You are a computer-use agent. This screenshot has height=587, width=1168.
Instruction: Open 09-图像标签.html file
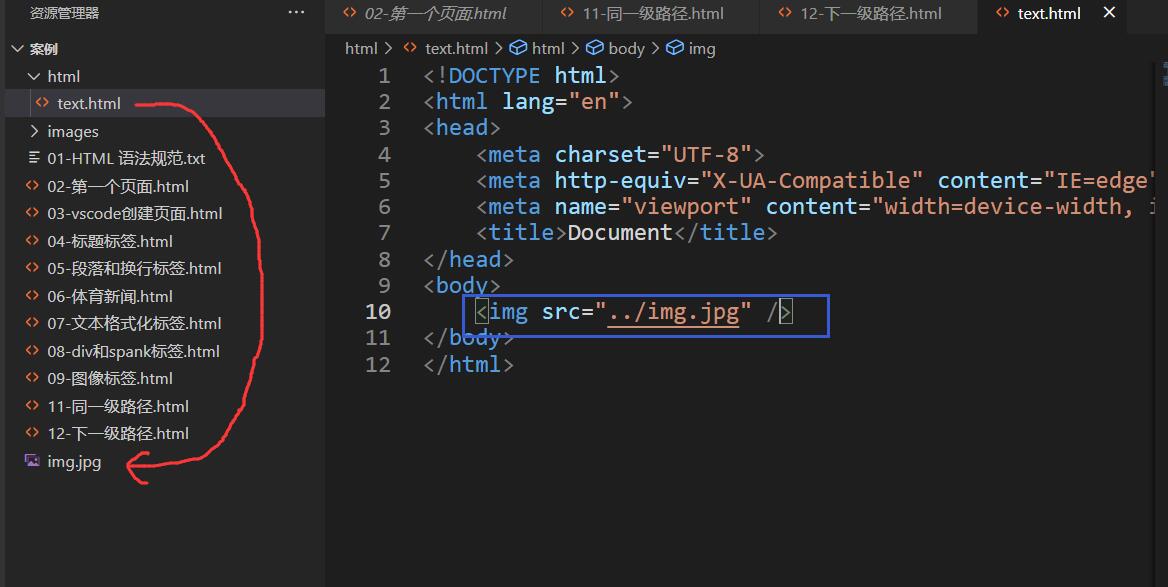pos(110,379)
